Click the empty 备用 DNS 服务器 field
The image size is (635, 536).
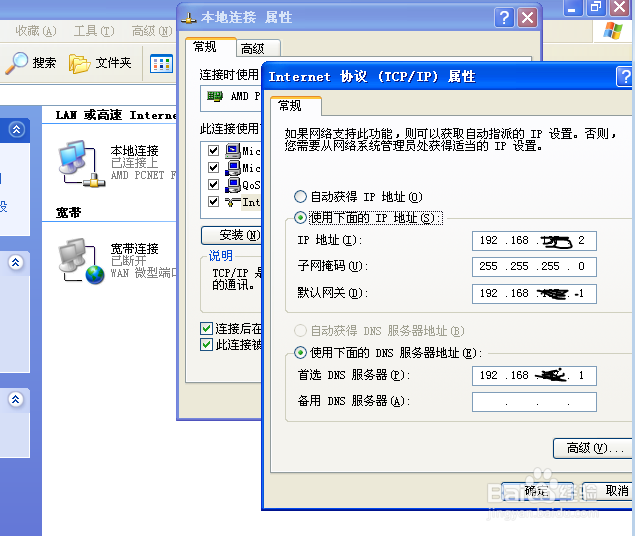tap(534, 402)
